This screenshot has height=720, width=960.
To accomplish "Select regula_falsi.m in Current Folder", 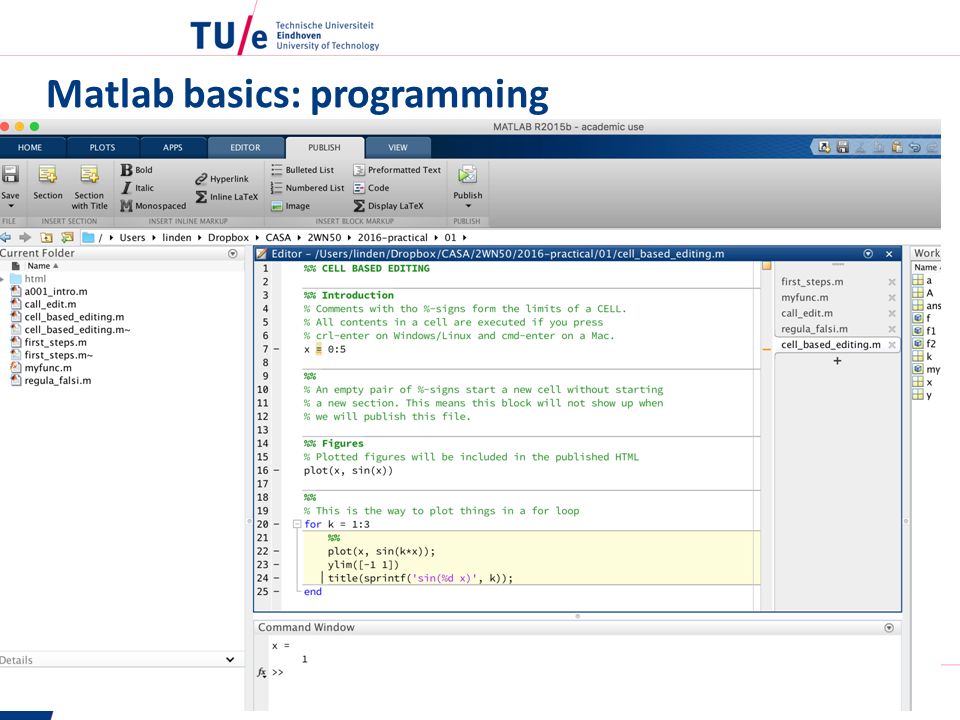I will pos(58,381).
